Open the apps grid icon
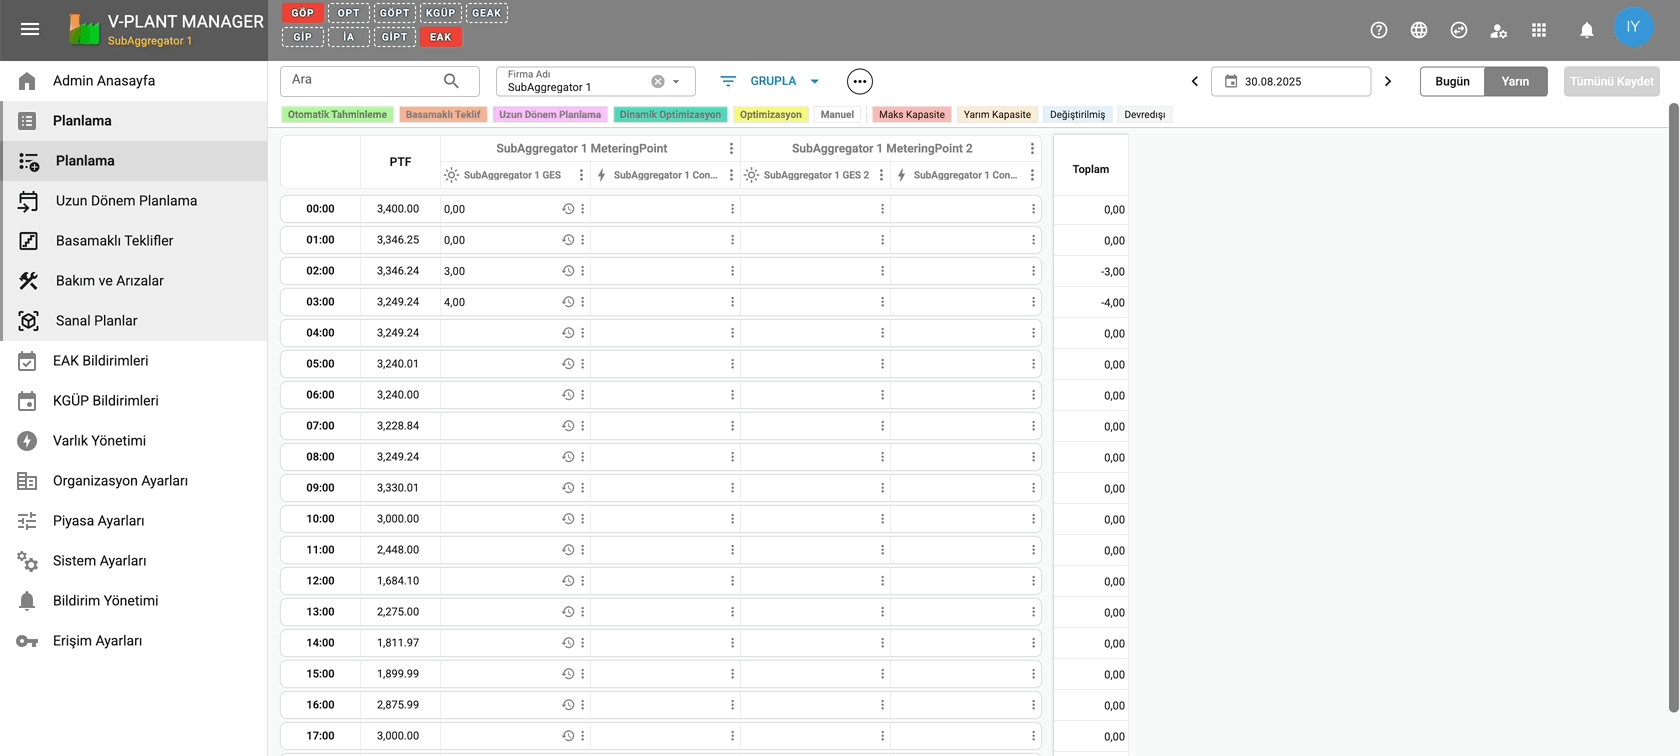The height and width of the screenshot is (756, 1680). [x=1539, y=30]
